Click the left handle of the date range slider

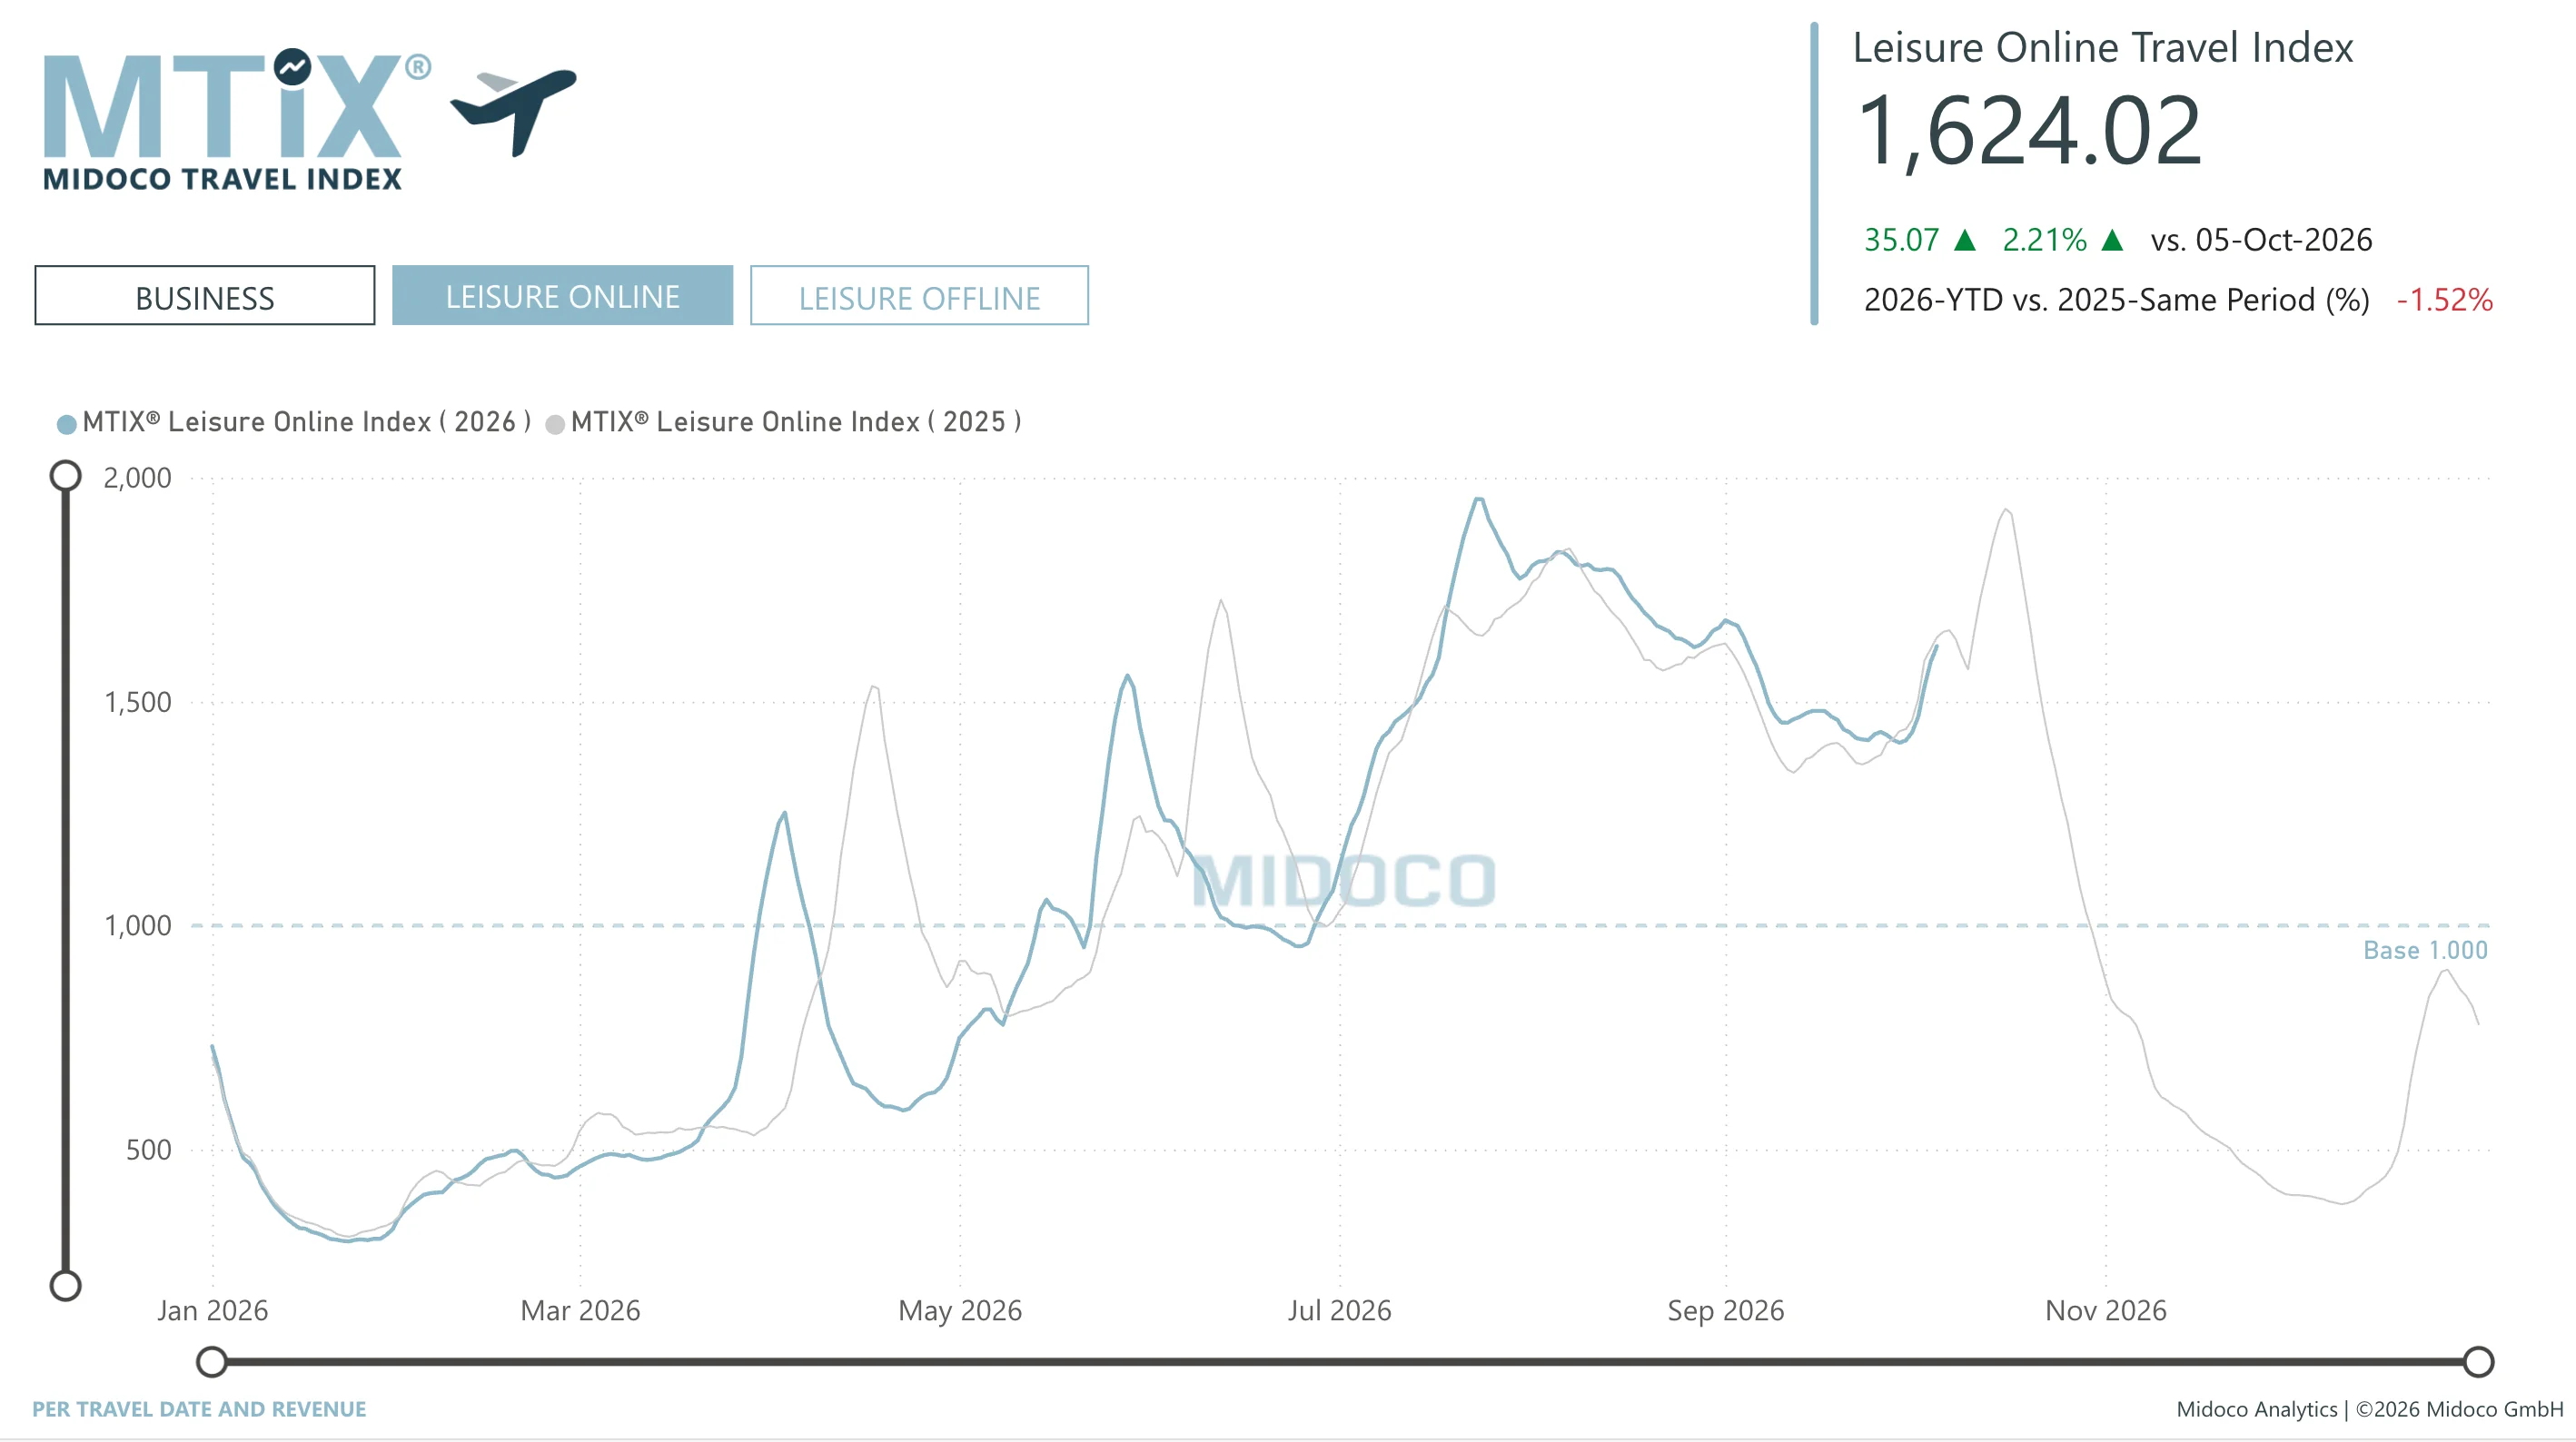tap(212, 1361)
